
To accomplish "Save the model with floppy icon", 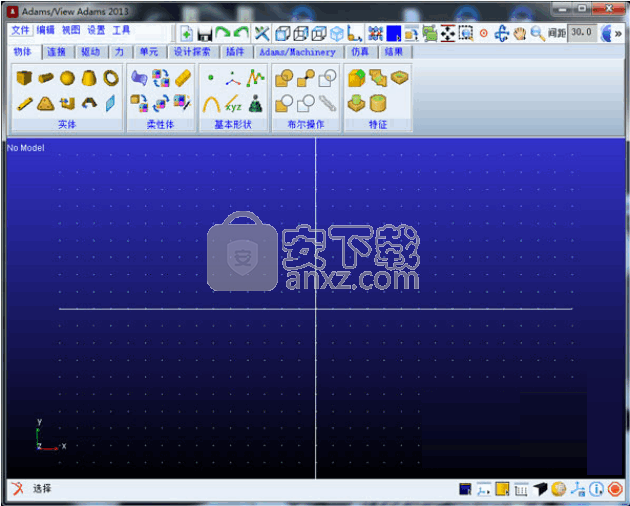I will click(205, 34).
